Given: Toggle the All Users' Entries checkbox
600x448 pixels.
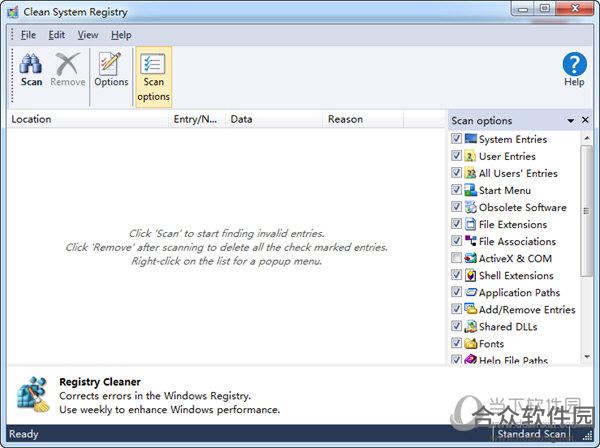Looking at the screenshot, I should (456, 173).
